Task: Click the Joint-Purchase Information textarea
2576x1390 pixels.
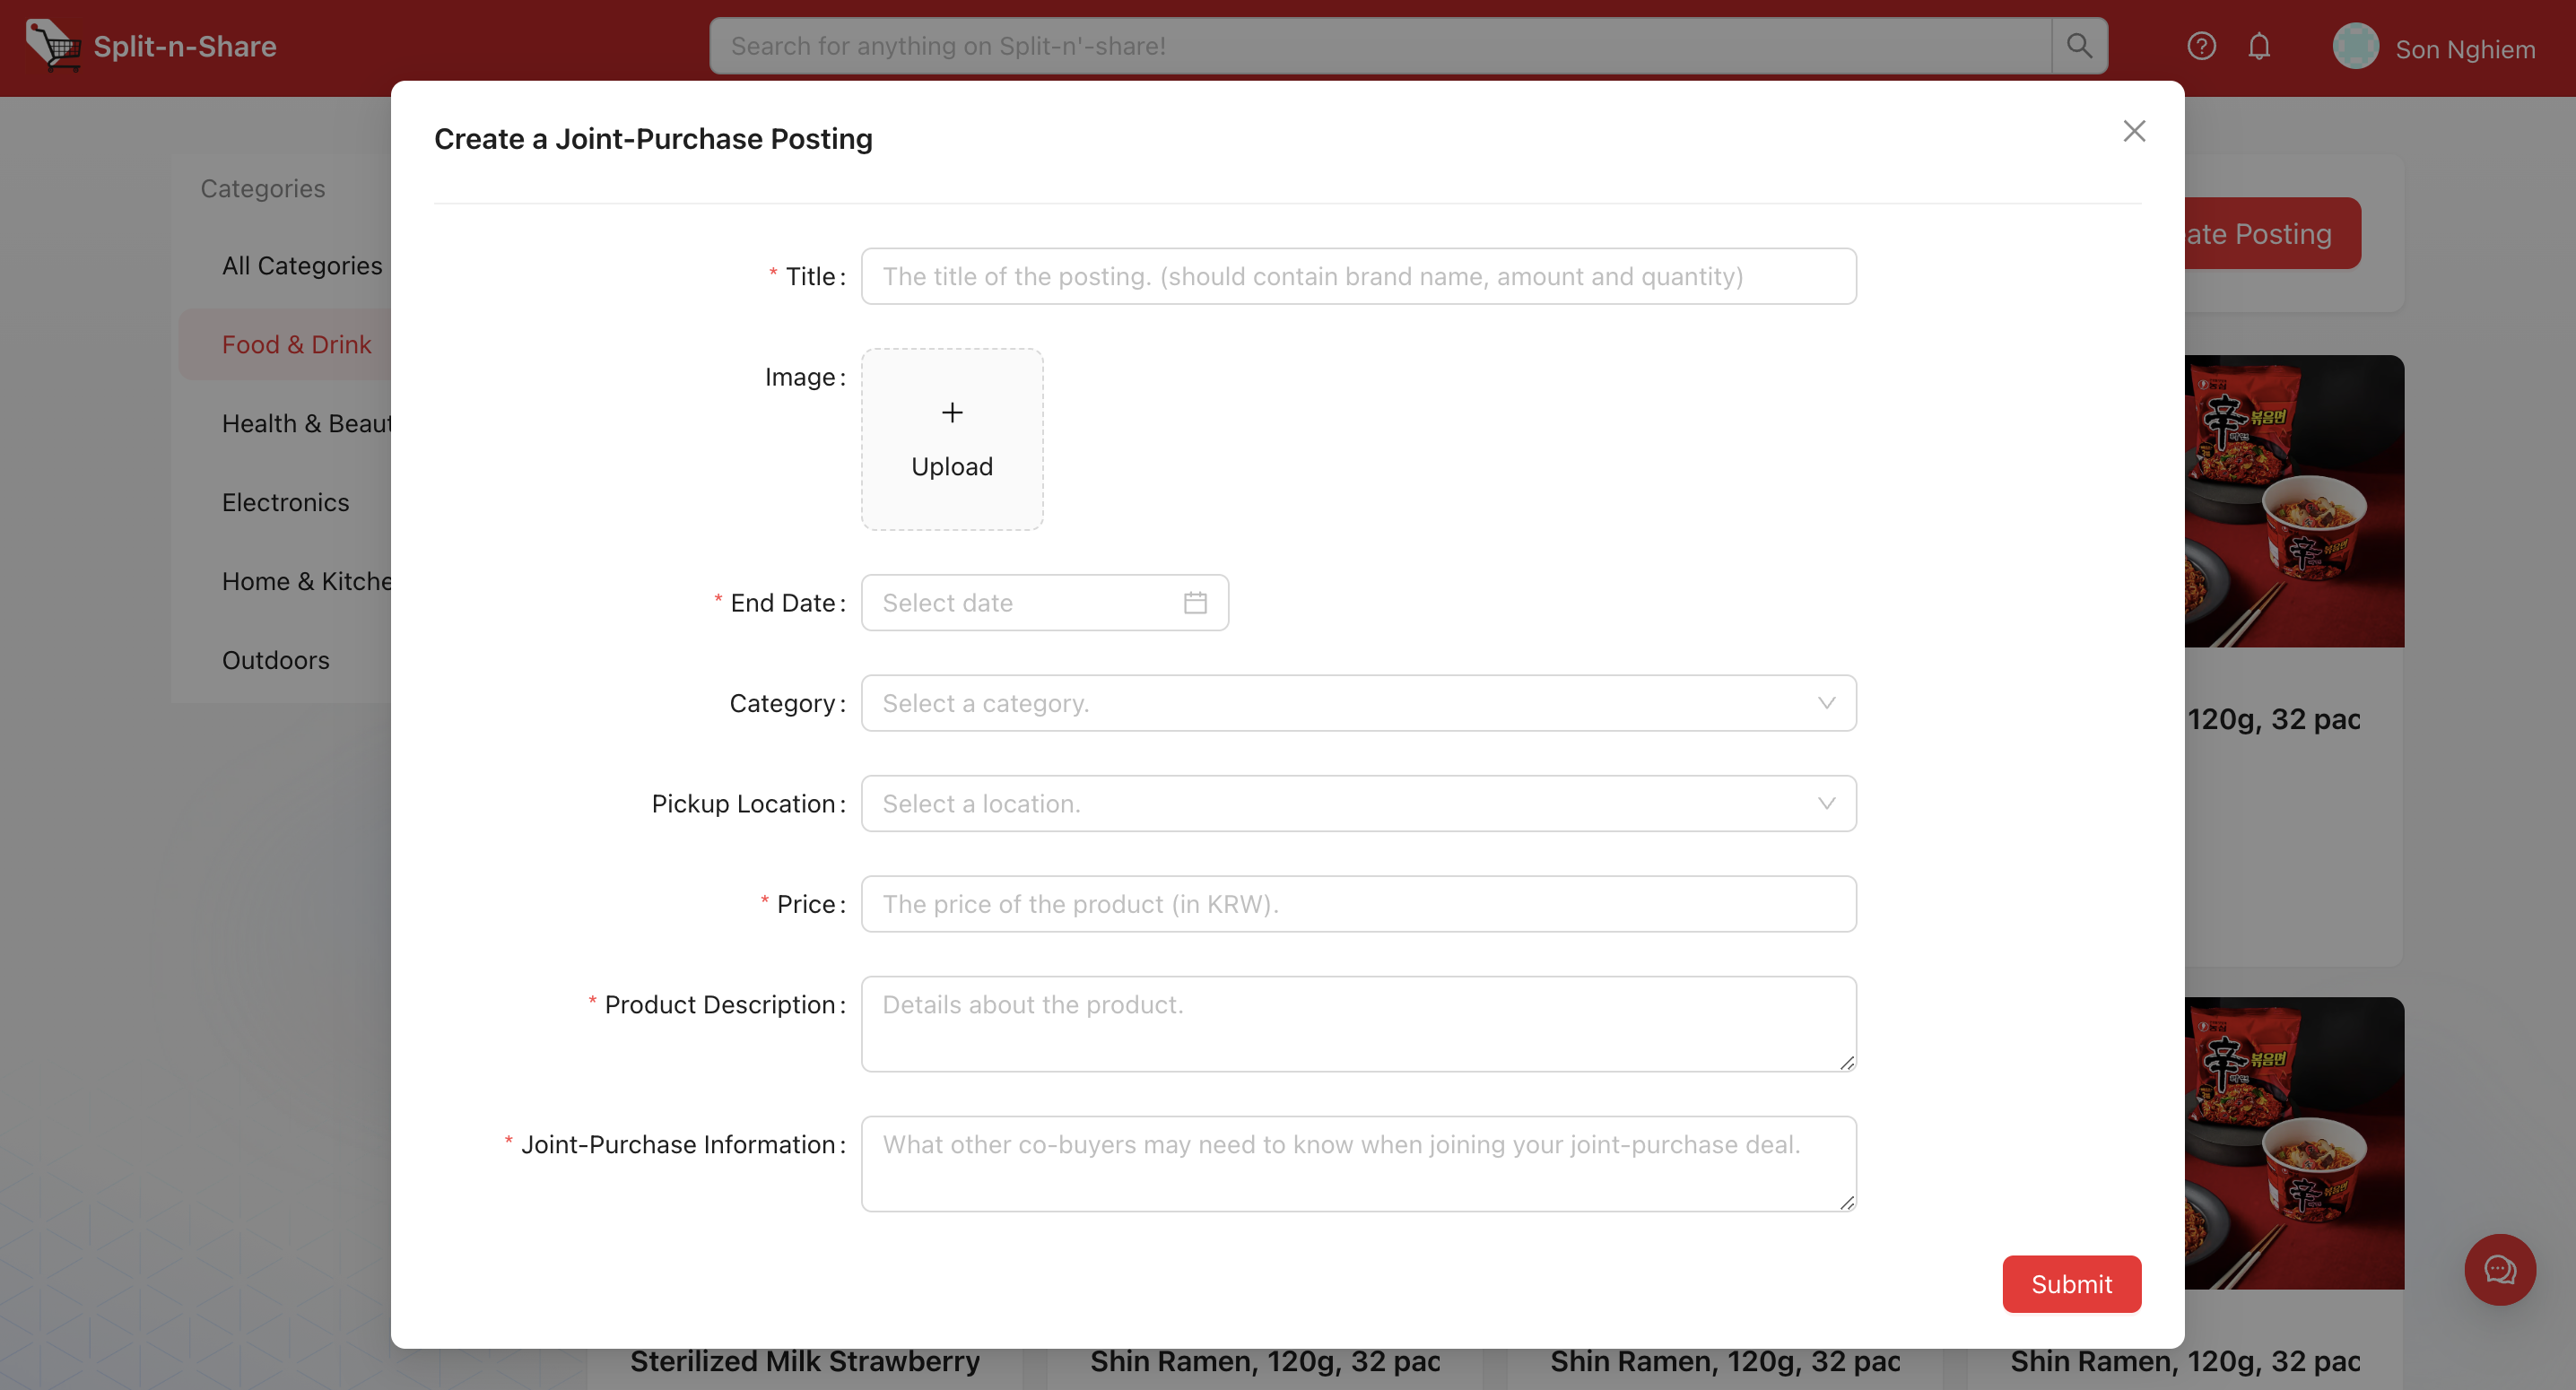Action: click(1358, 1164)
